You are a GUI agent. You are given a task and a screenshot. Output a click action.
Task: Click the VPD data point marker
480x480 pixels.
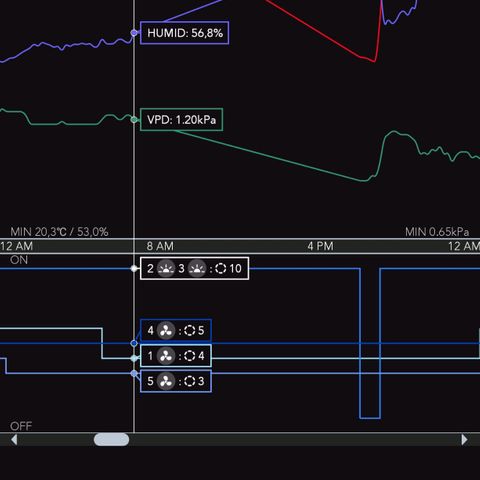click(x=134, y=120)
